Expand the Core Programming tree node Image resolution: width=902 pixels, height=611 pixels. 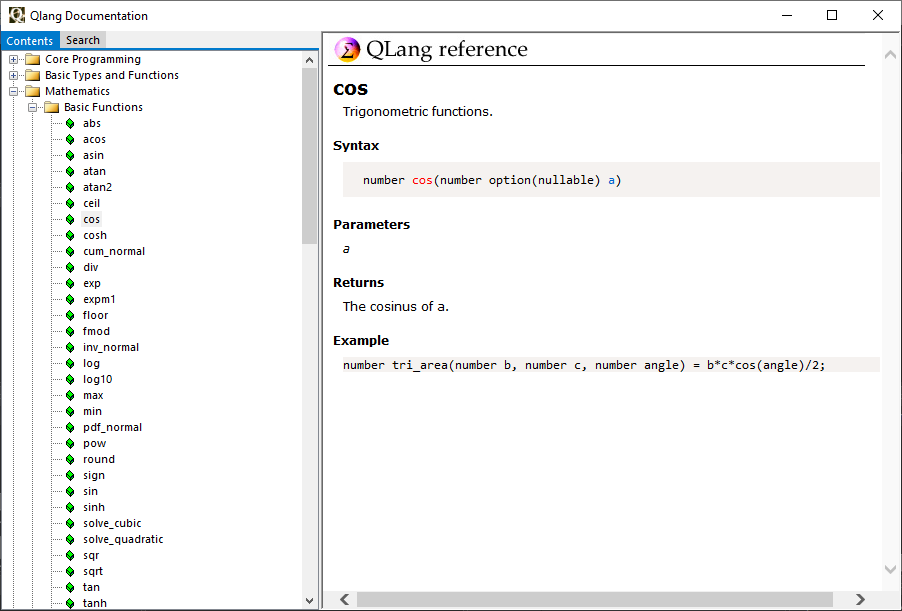tap(13, 59)
